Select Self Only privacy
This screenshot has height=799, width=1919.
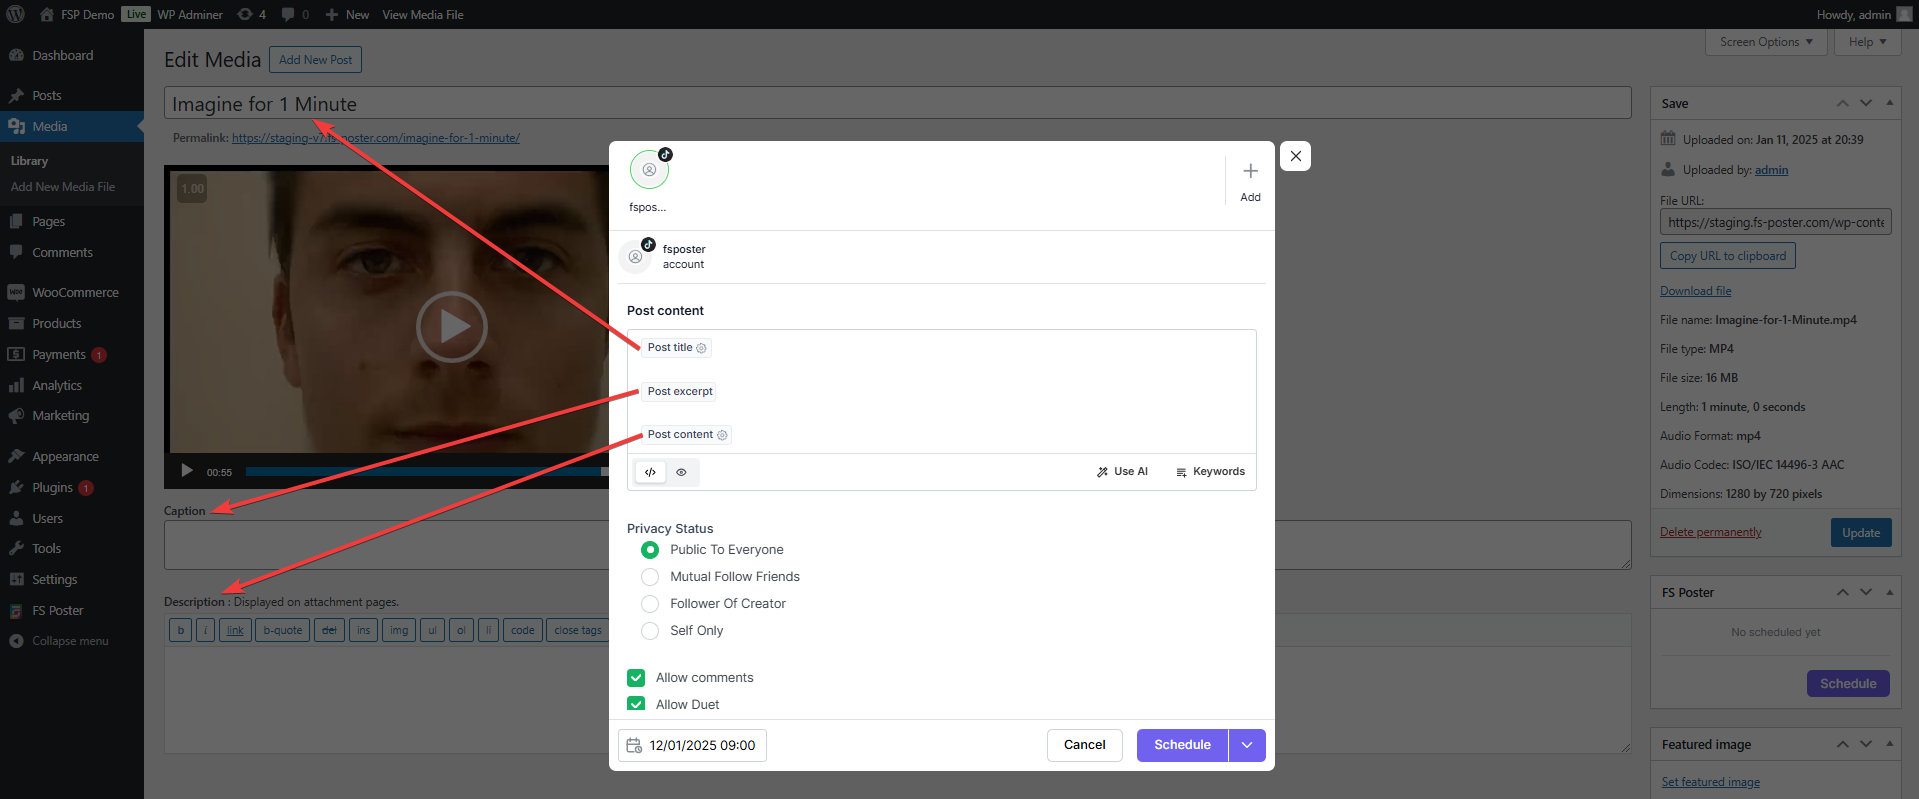(x=650, y=631)
